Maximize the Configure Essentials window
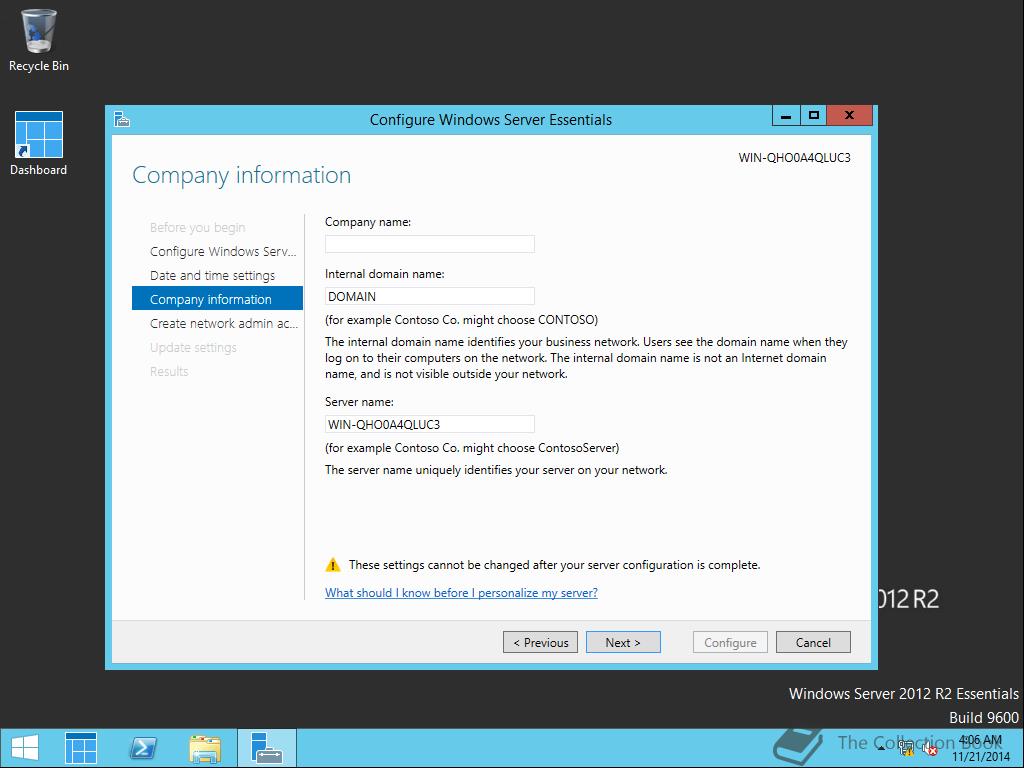 tap(814, 115)
